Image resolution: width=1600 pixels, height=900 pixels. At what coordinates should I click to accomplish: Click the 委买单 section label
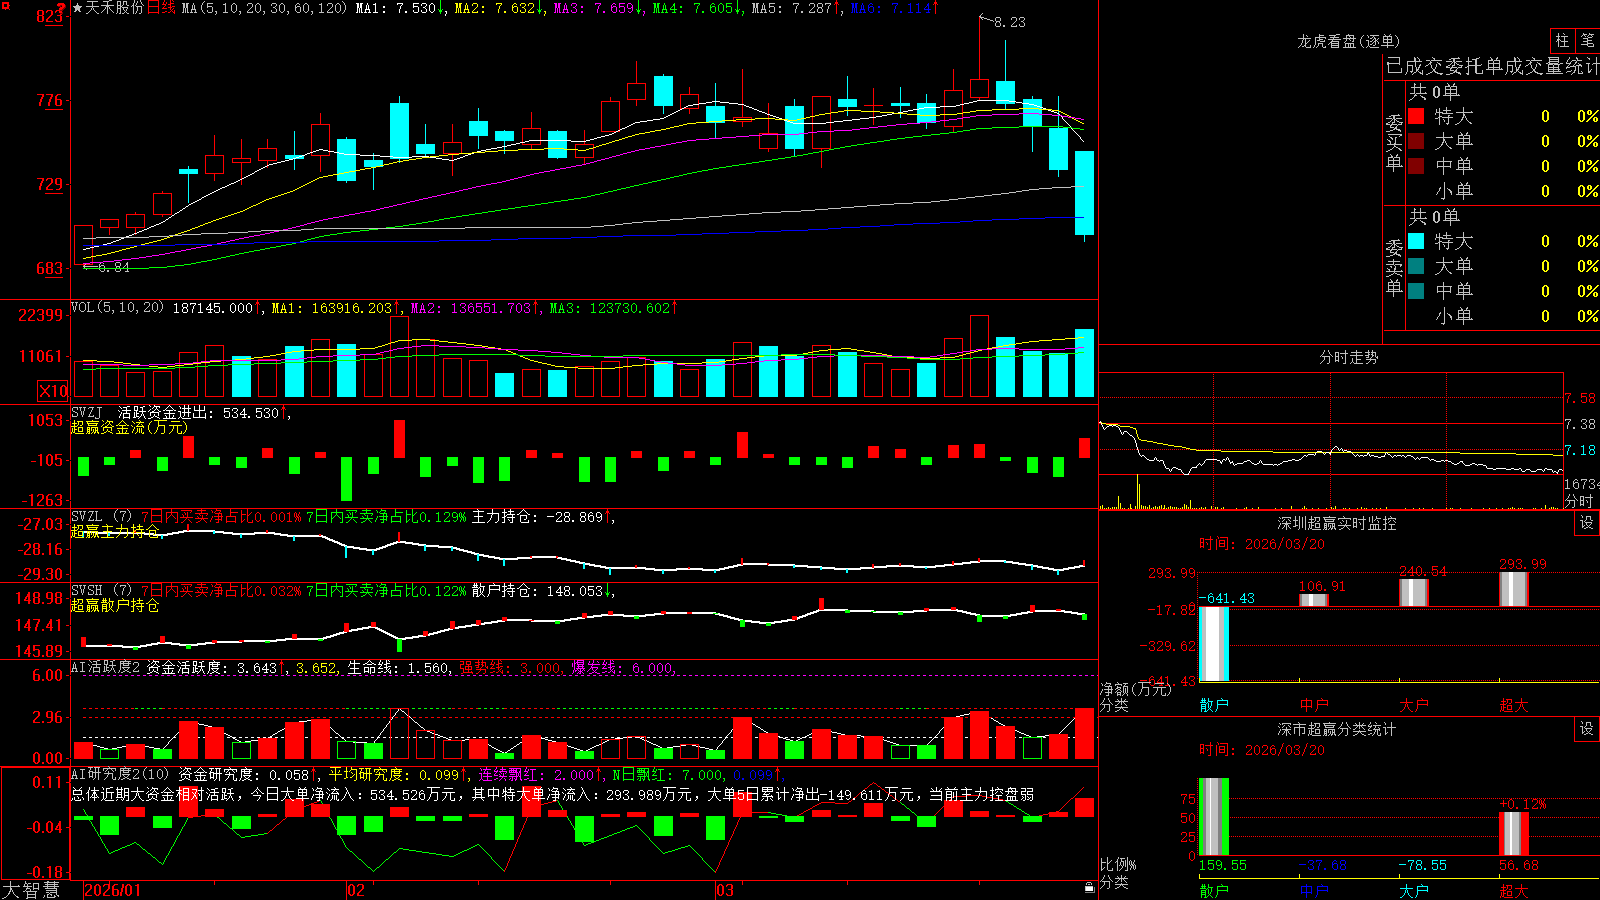[x=1394, y=142]
